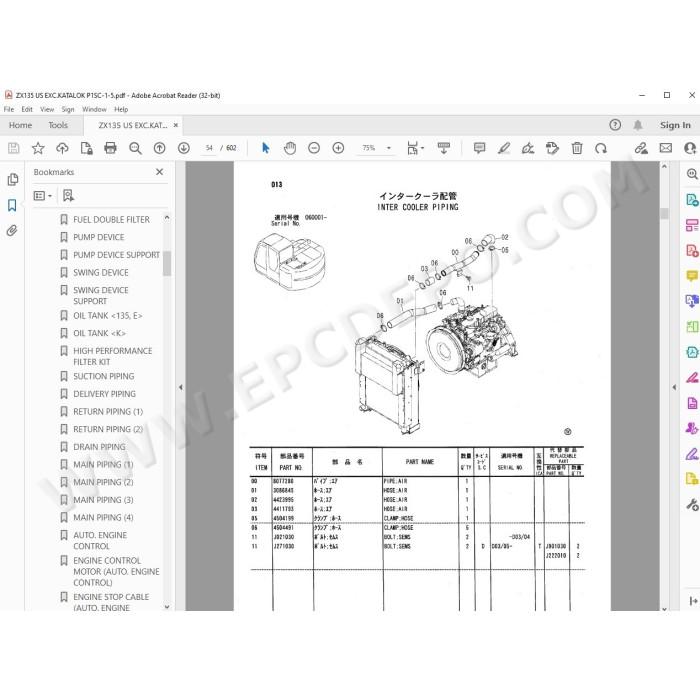Open the zoom level dropdown arrow
Viewport: 700px width, 700px height.
388,148
